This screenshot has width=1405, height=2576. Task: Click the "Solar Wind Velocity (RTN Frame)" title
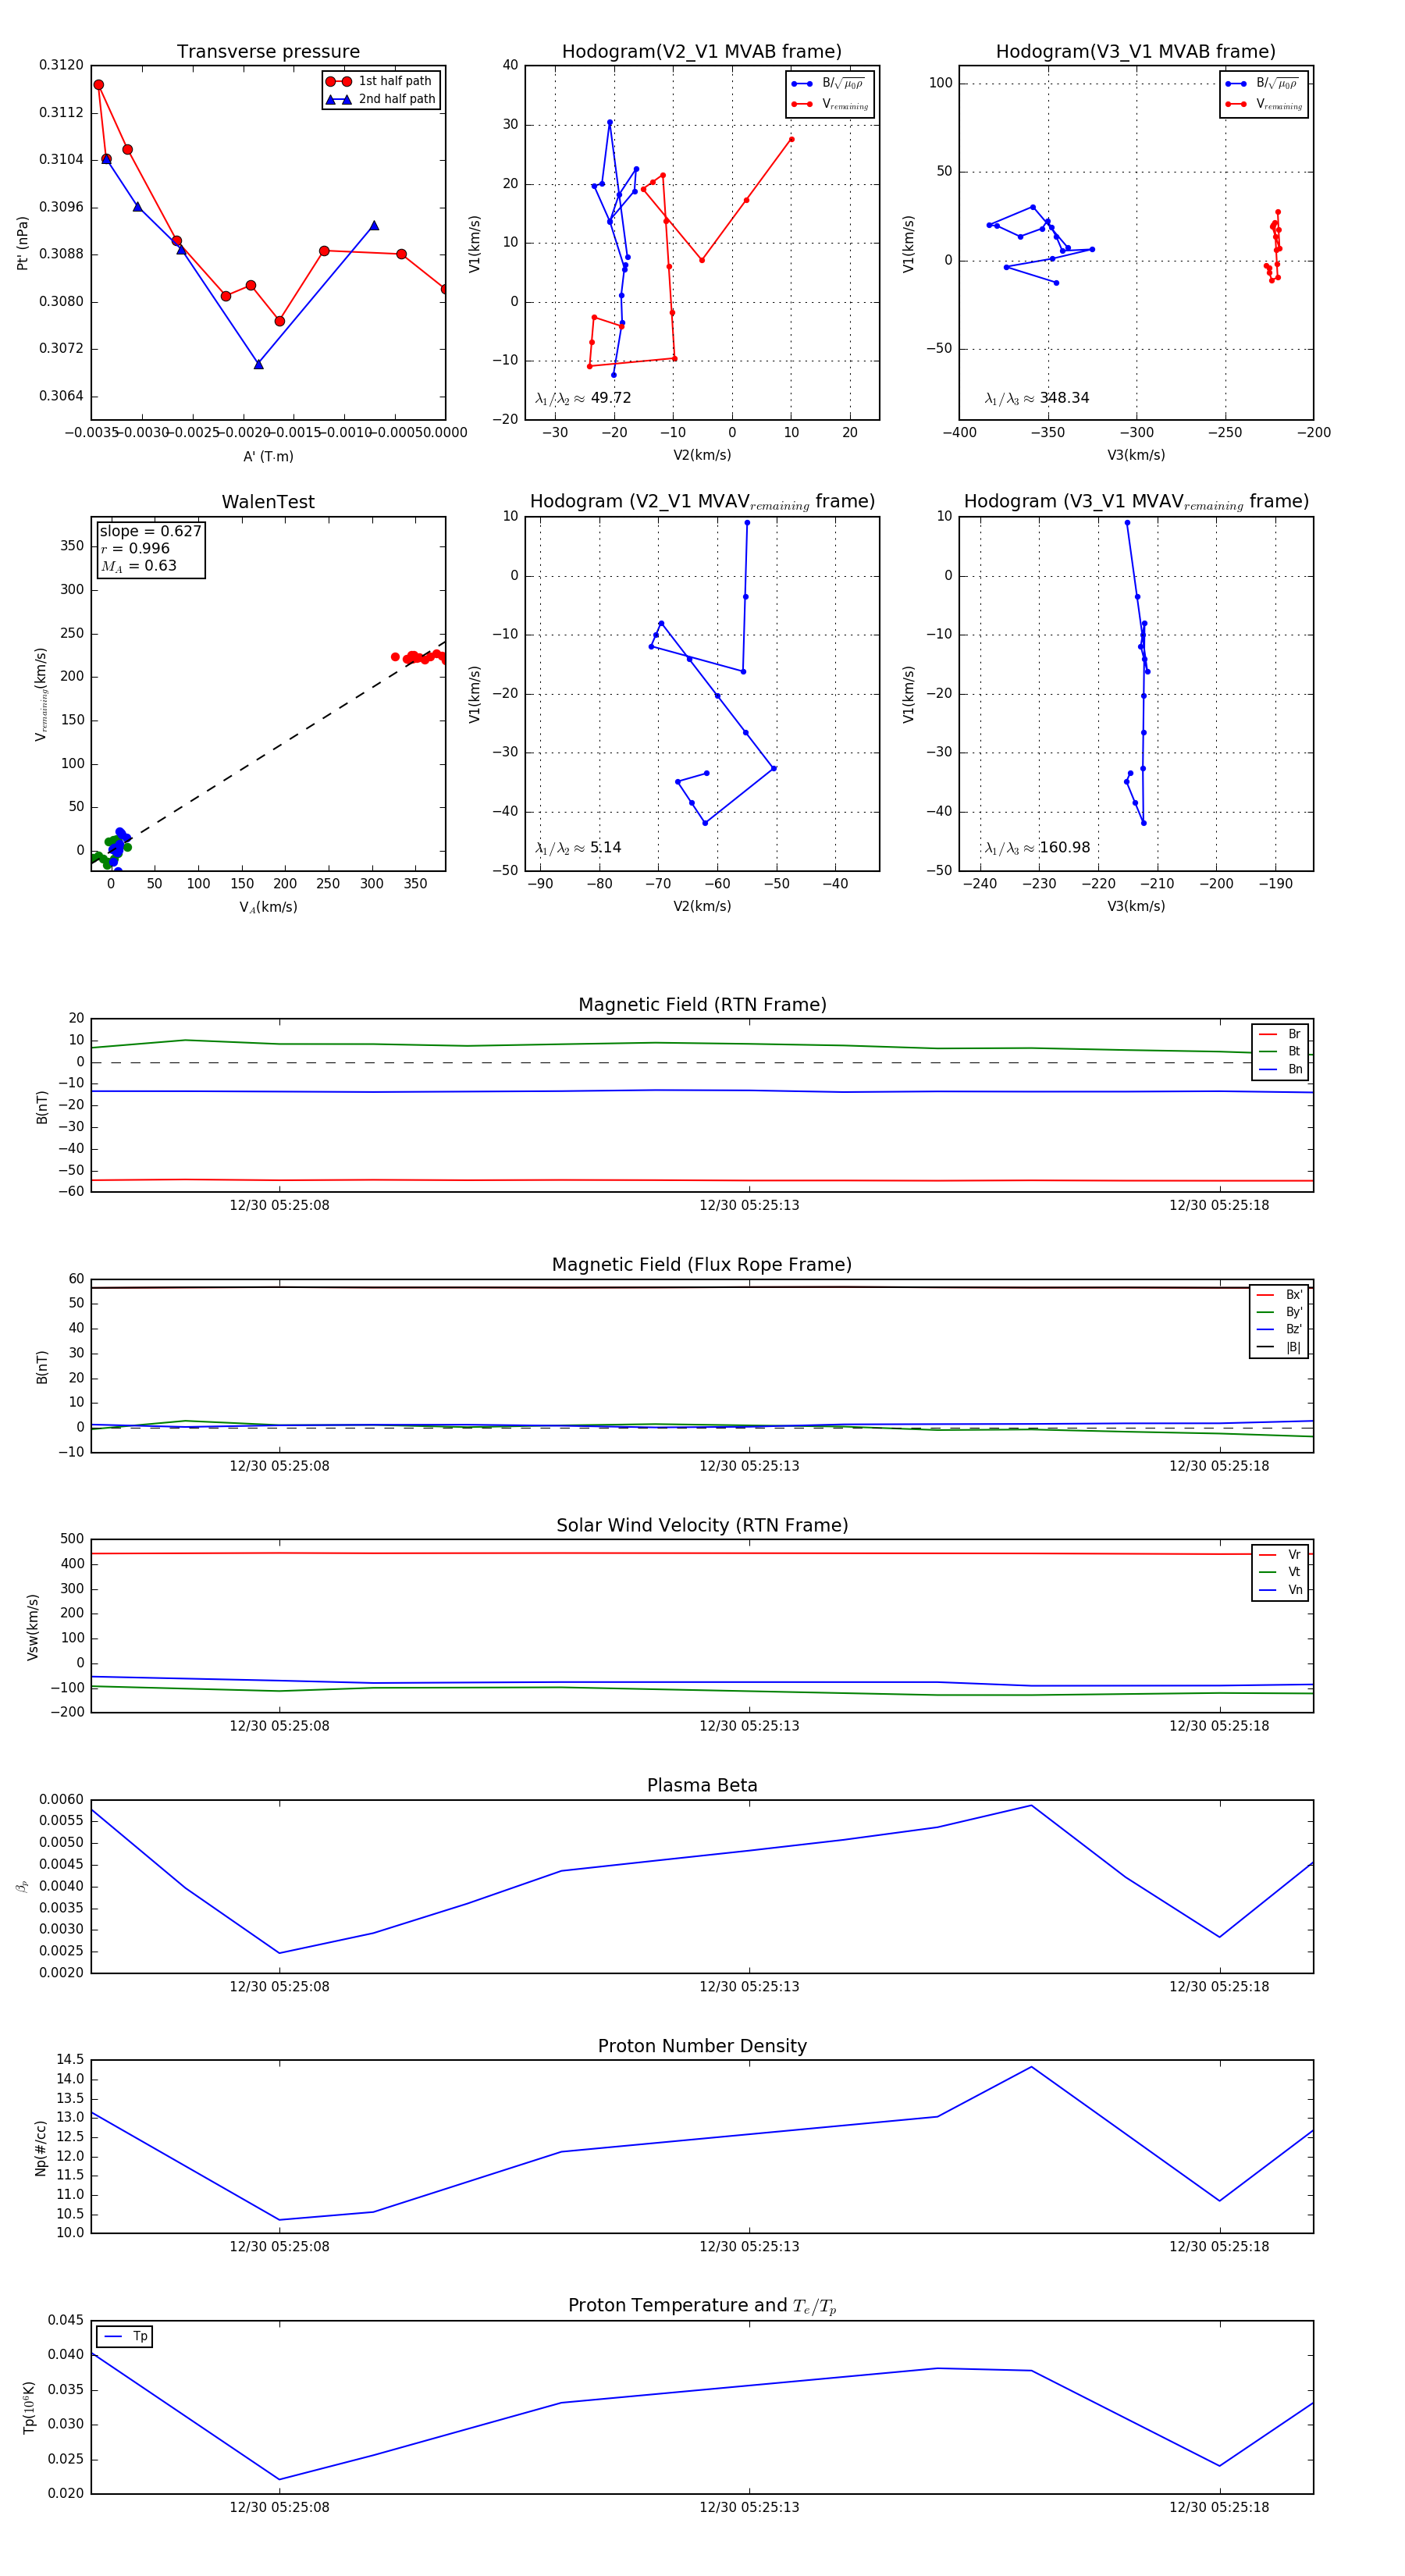(x=702, y=1525)
